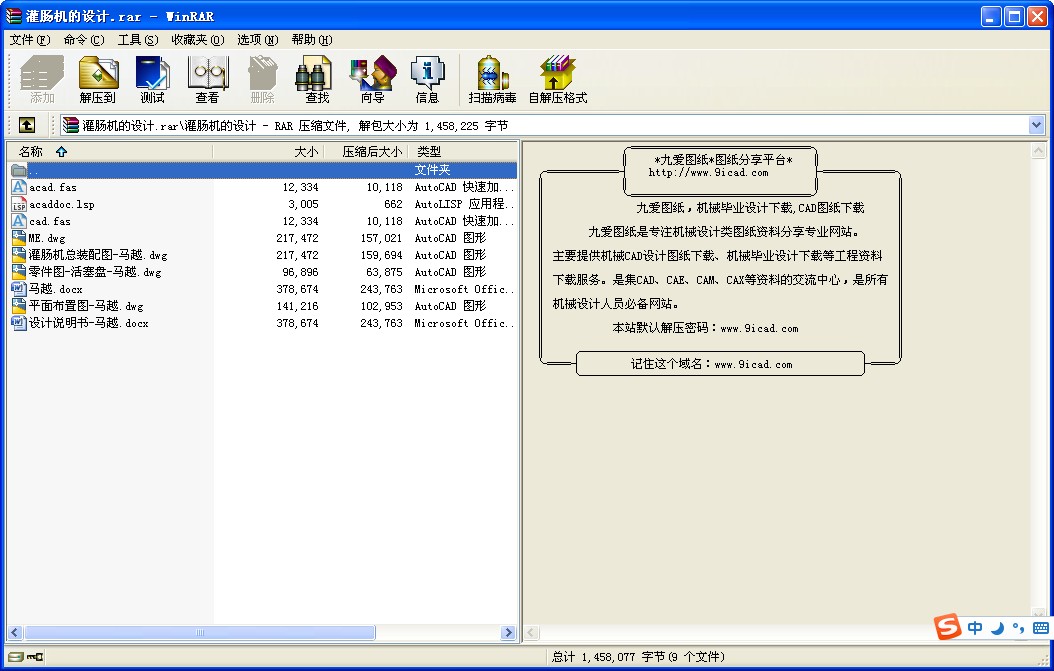Click the ME.dwg file icon
The height and width of the screenshot is (671, 1054).
click(x=19, y=238)
